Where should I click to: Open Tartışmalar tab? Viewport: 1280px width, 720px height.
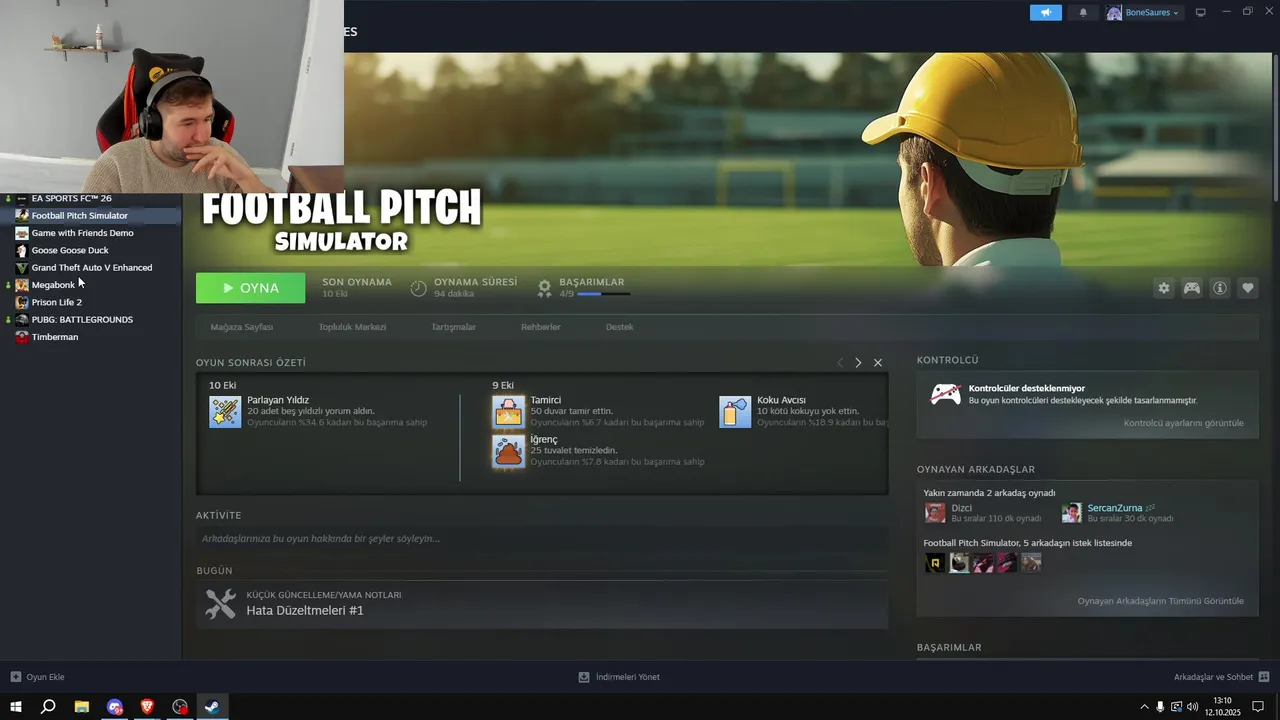(x=453, y=327)
